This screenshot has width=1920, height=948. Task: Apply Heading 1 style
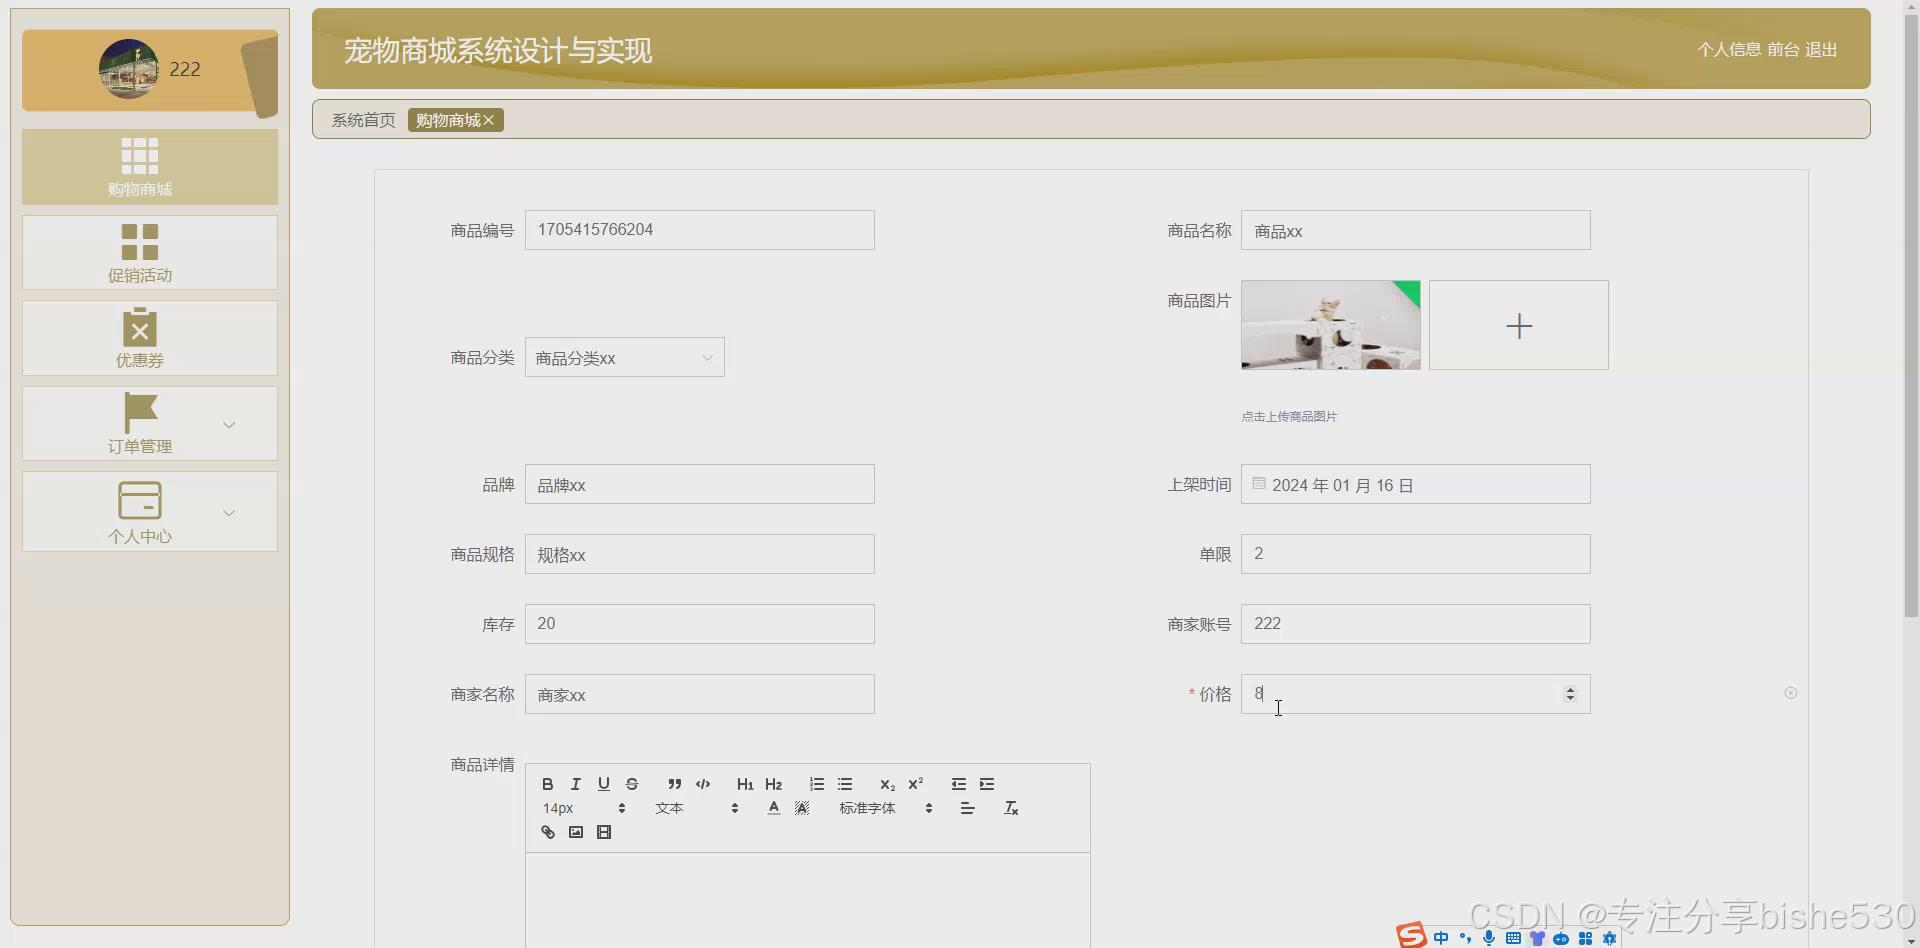745,784
